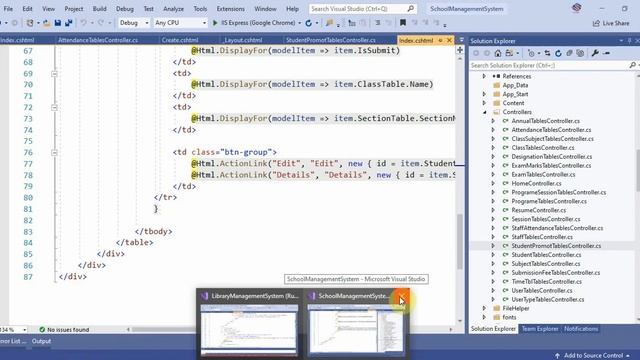Click the Add to Source Control up-arrow
This screenshot has width=640, height=360.
(x=557, y=356)
